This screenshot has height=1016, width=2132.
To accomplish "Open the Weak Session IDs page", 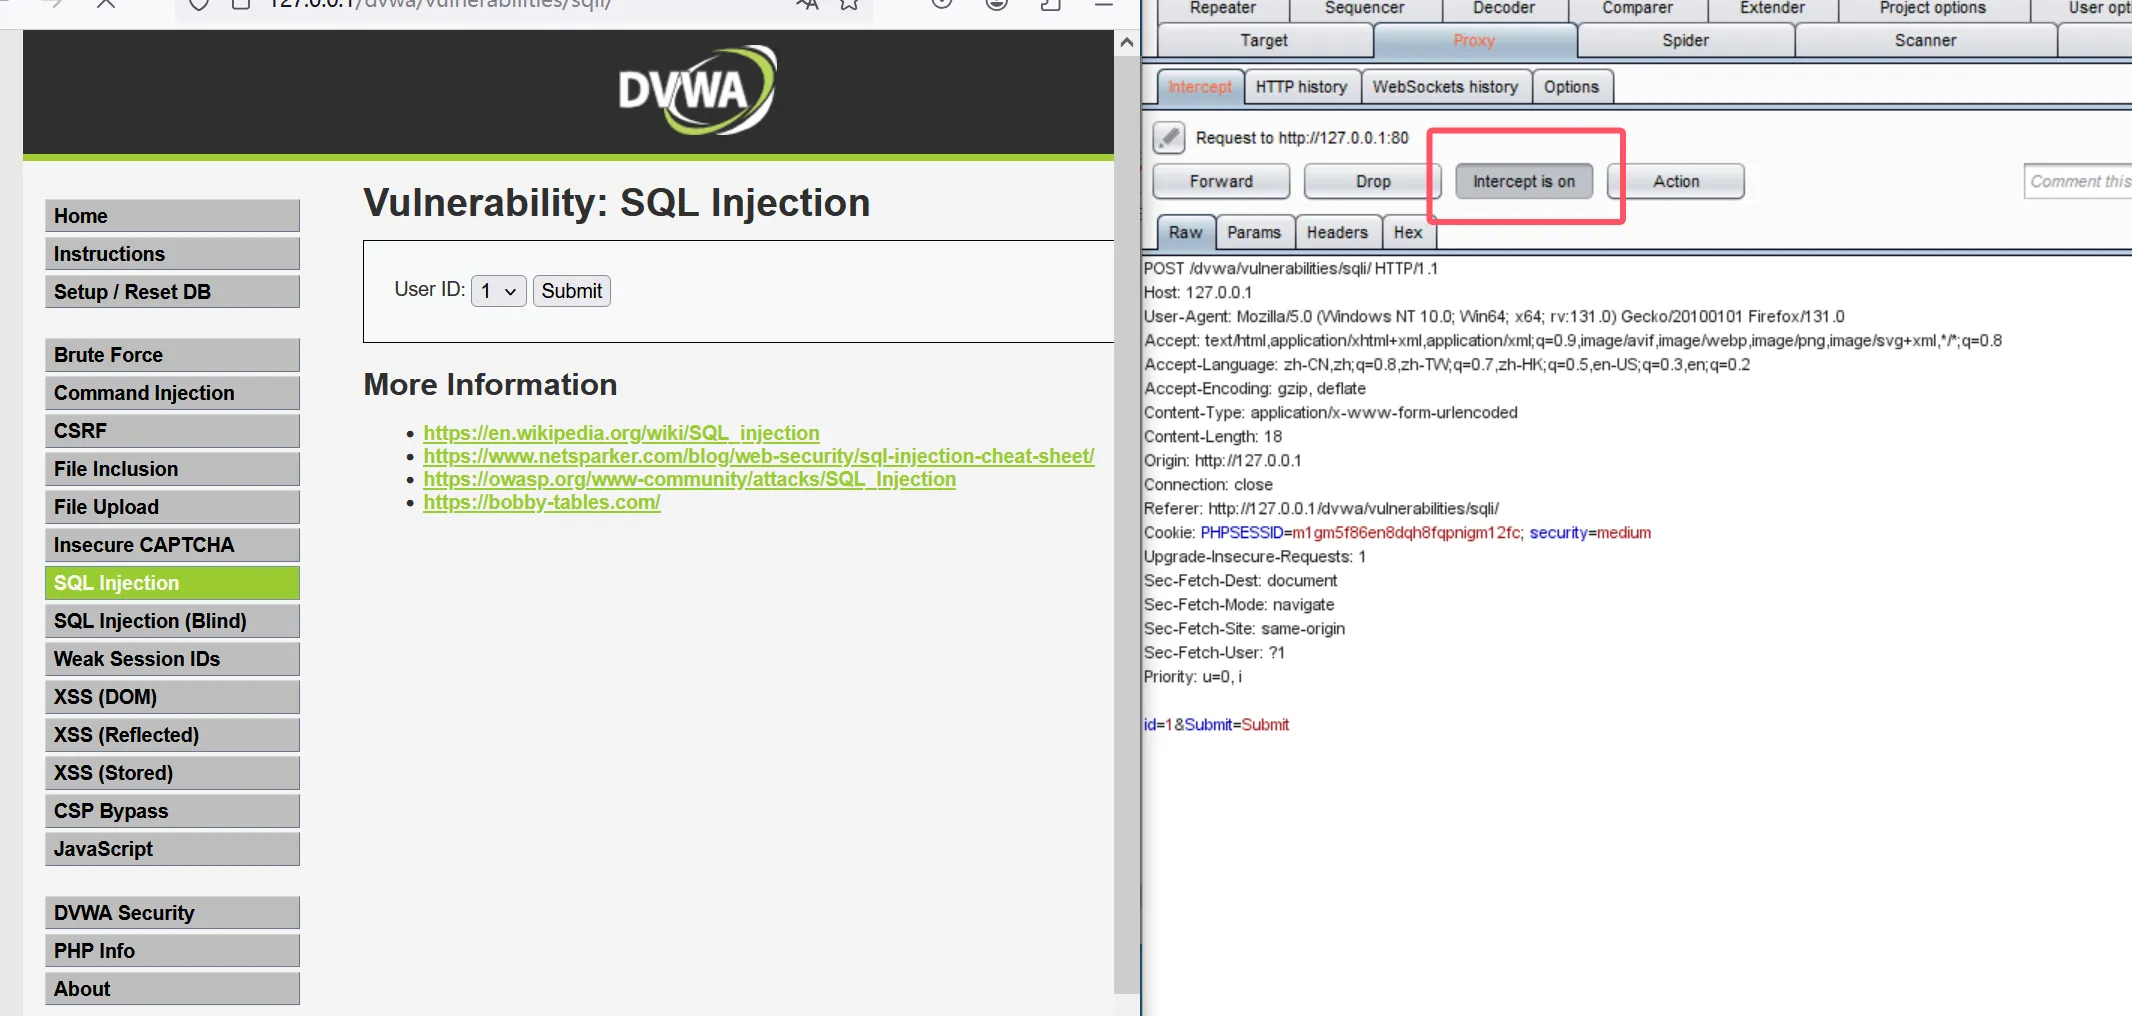I will 172,659.
